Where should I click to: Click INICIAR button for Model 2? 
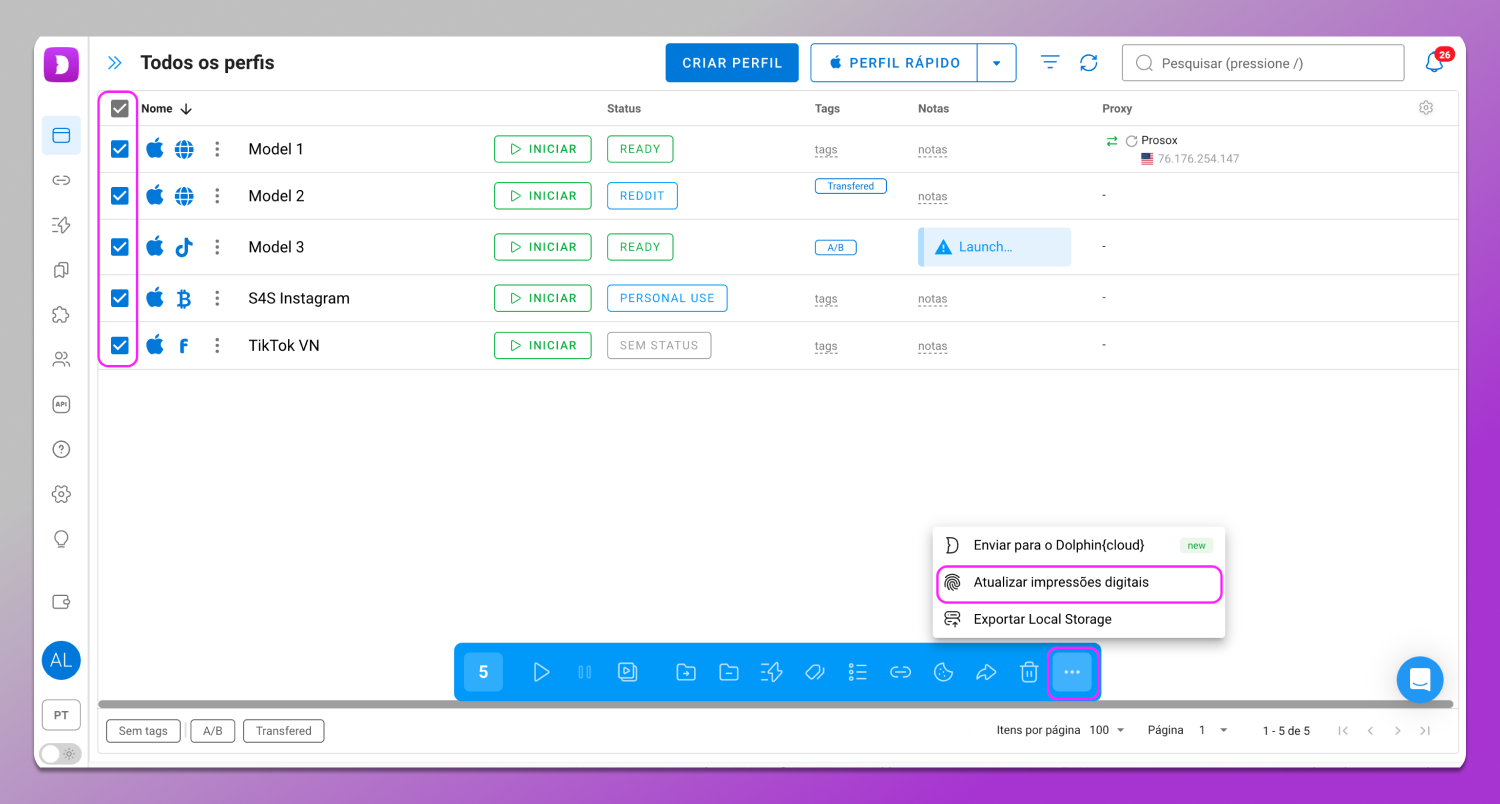coord(542,196)
